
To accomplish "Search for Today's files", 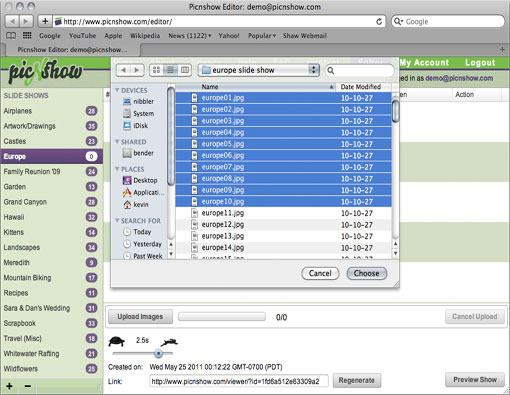I will tap(137, 232).
